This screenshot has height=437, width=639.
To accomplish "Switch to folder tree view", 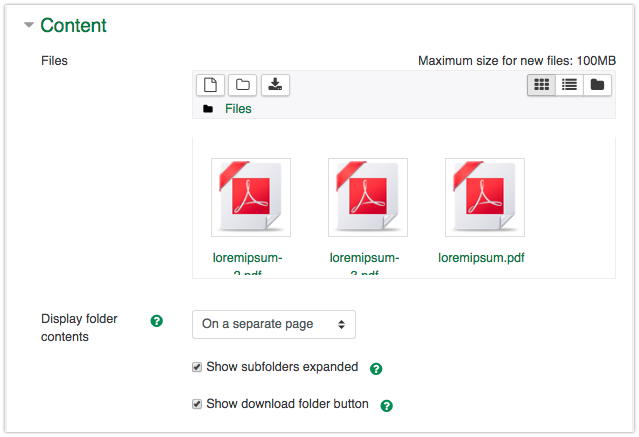I will tap(597, 85).
